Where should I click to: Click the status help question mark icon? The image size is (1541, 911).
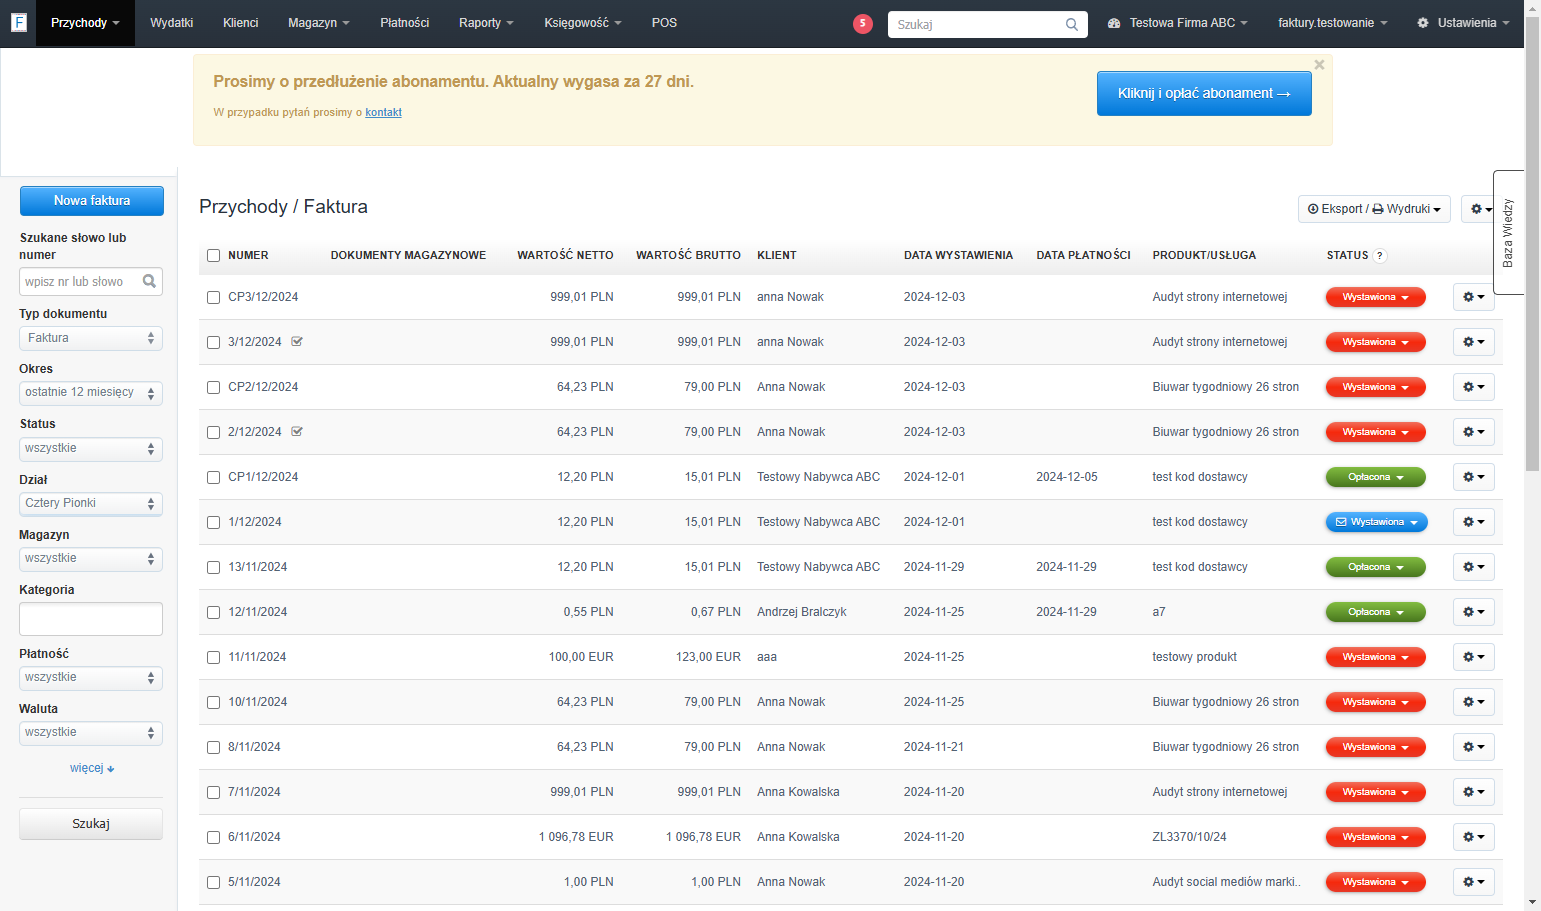click(1380, 255)
